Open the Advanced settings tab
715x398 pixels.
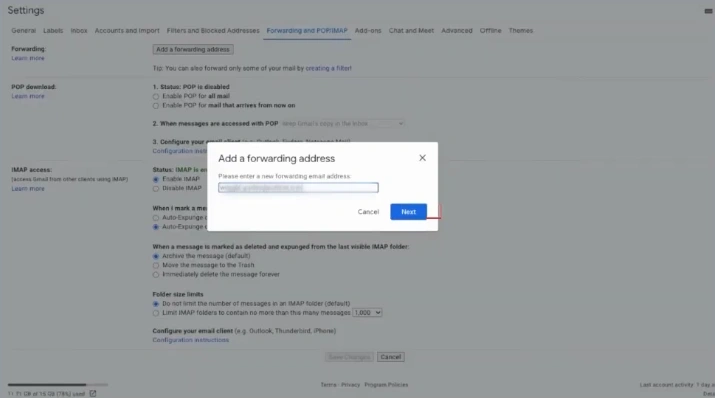coord(457,31)
